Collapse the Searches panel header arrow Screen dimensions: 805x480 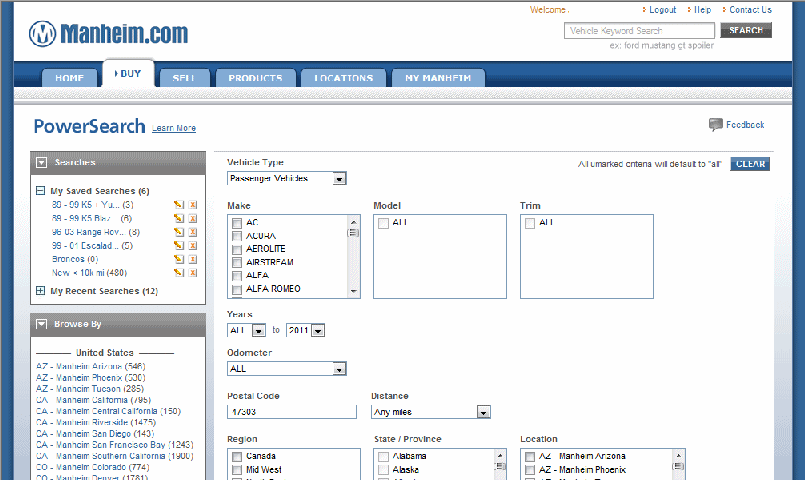click(x=42, y=163)
